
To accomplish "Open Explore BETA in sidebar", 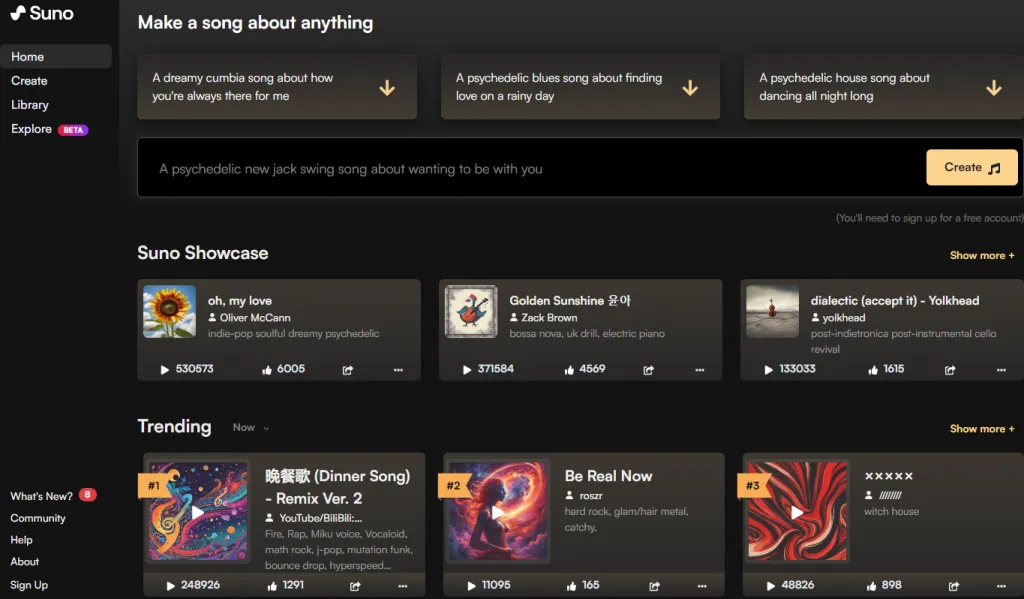I will click(x=50, y=129).
